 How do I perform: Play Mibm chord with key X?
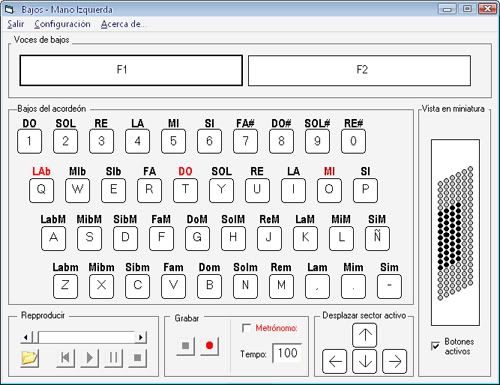point(102,286)
